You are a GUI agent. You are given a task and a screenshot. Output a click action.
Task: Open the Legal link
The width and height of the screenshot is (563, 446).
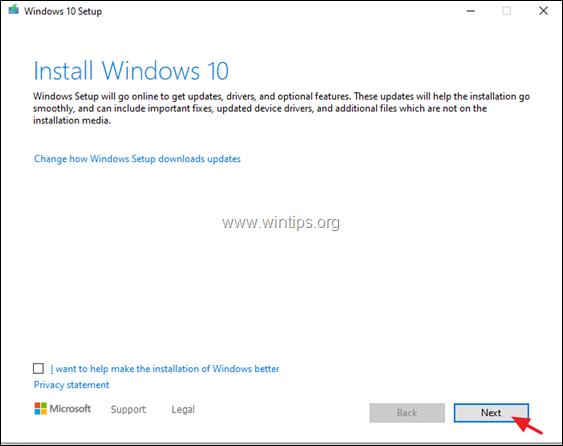point(183,409)
